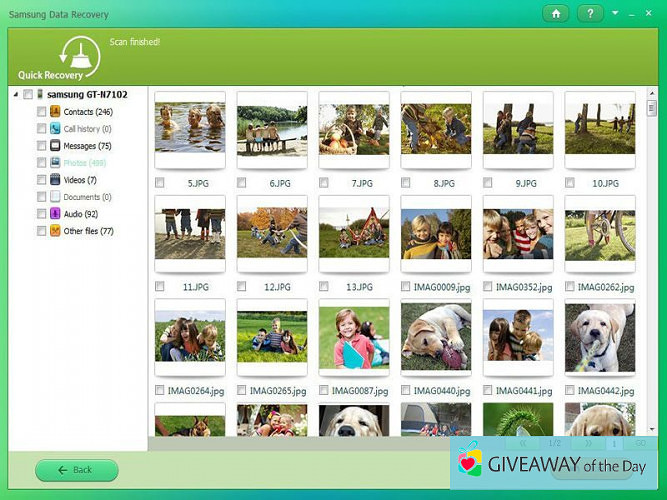Enable the Messages (75) checkbox
Screen dimensions: 667x500
41,146
